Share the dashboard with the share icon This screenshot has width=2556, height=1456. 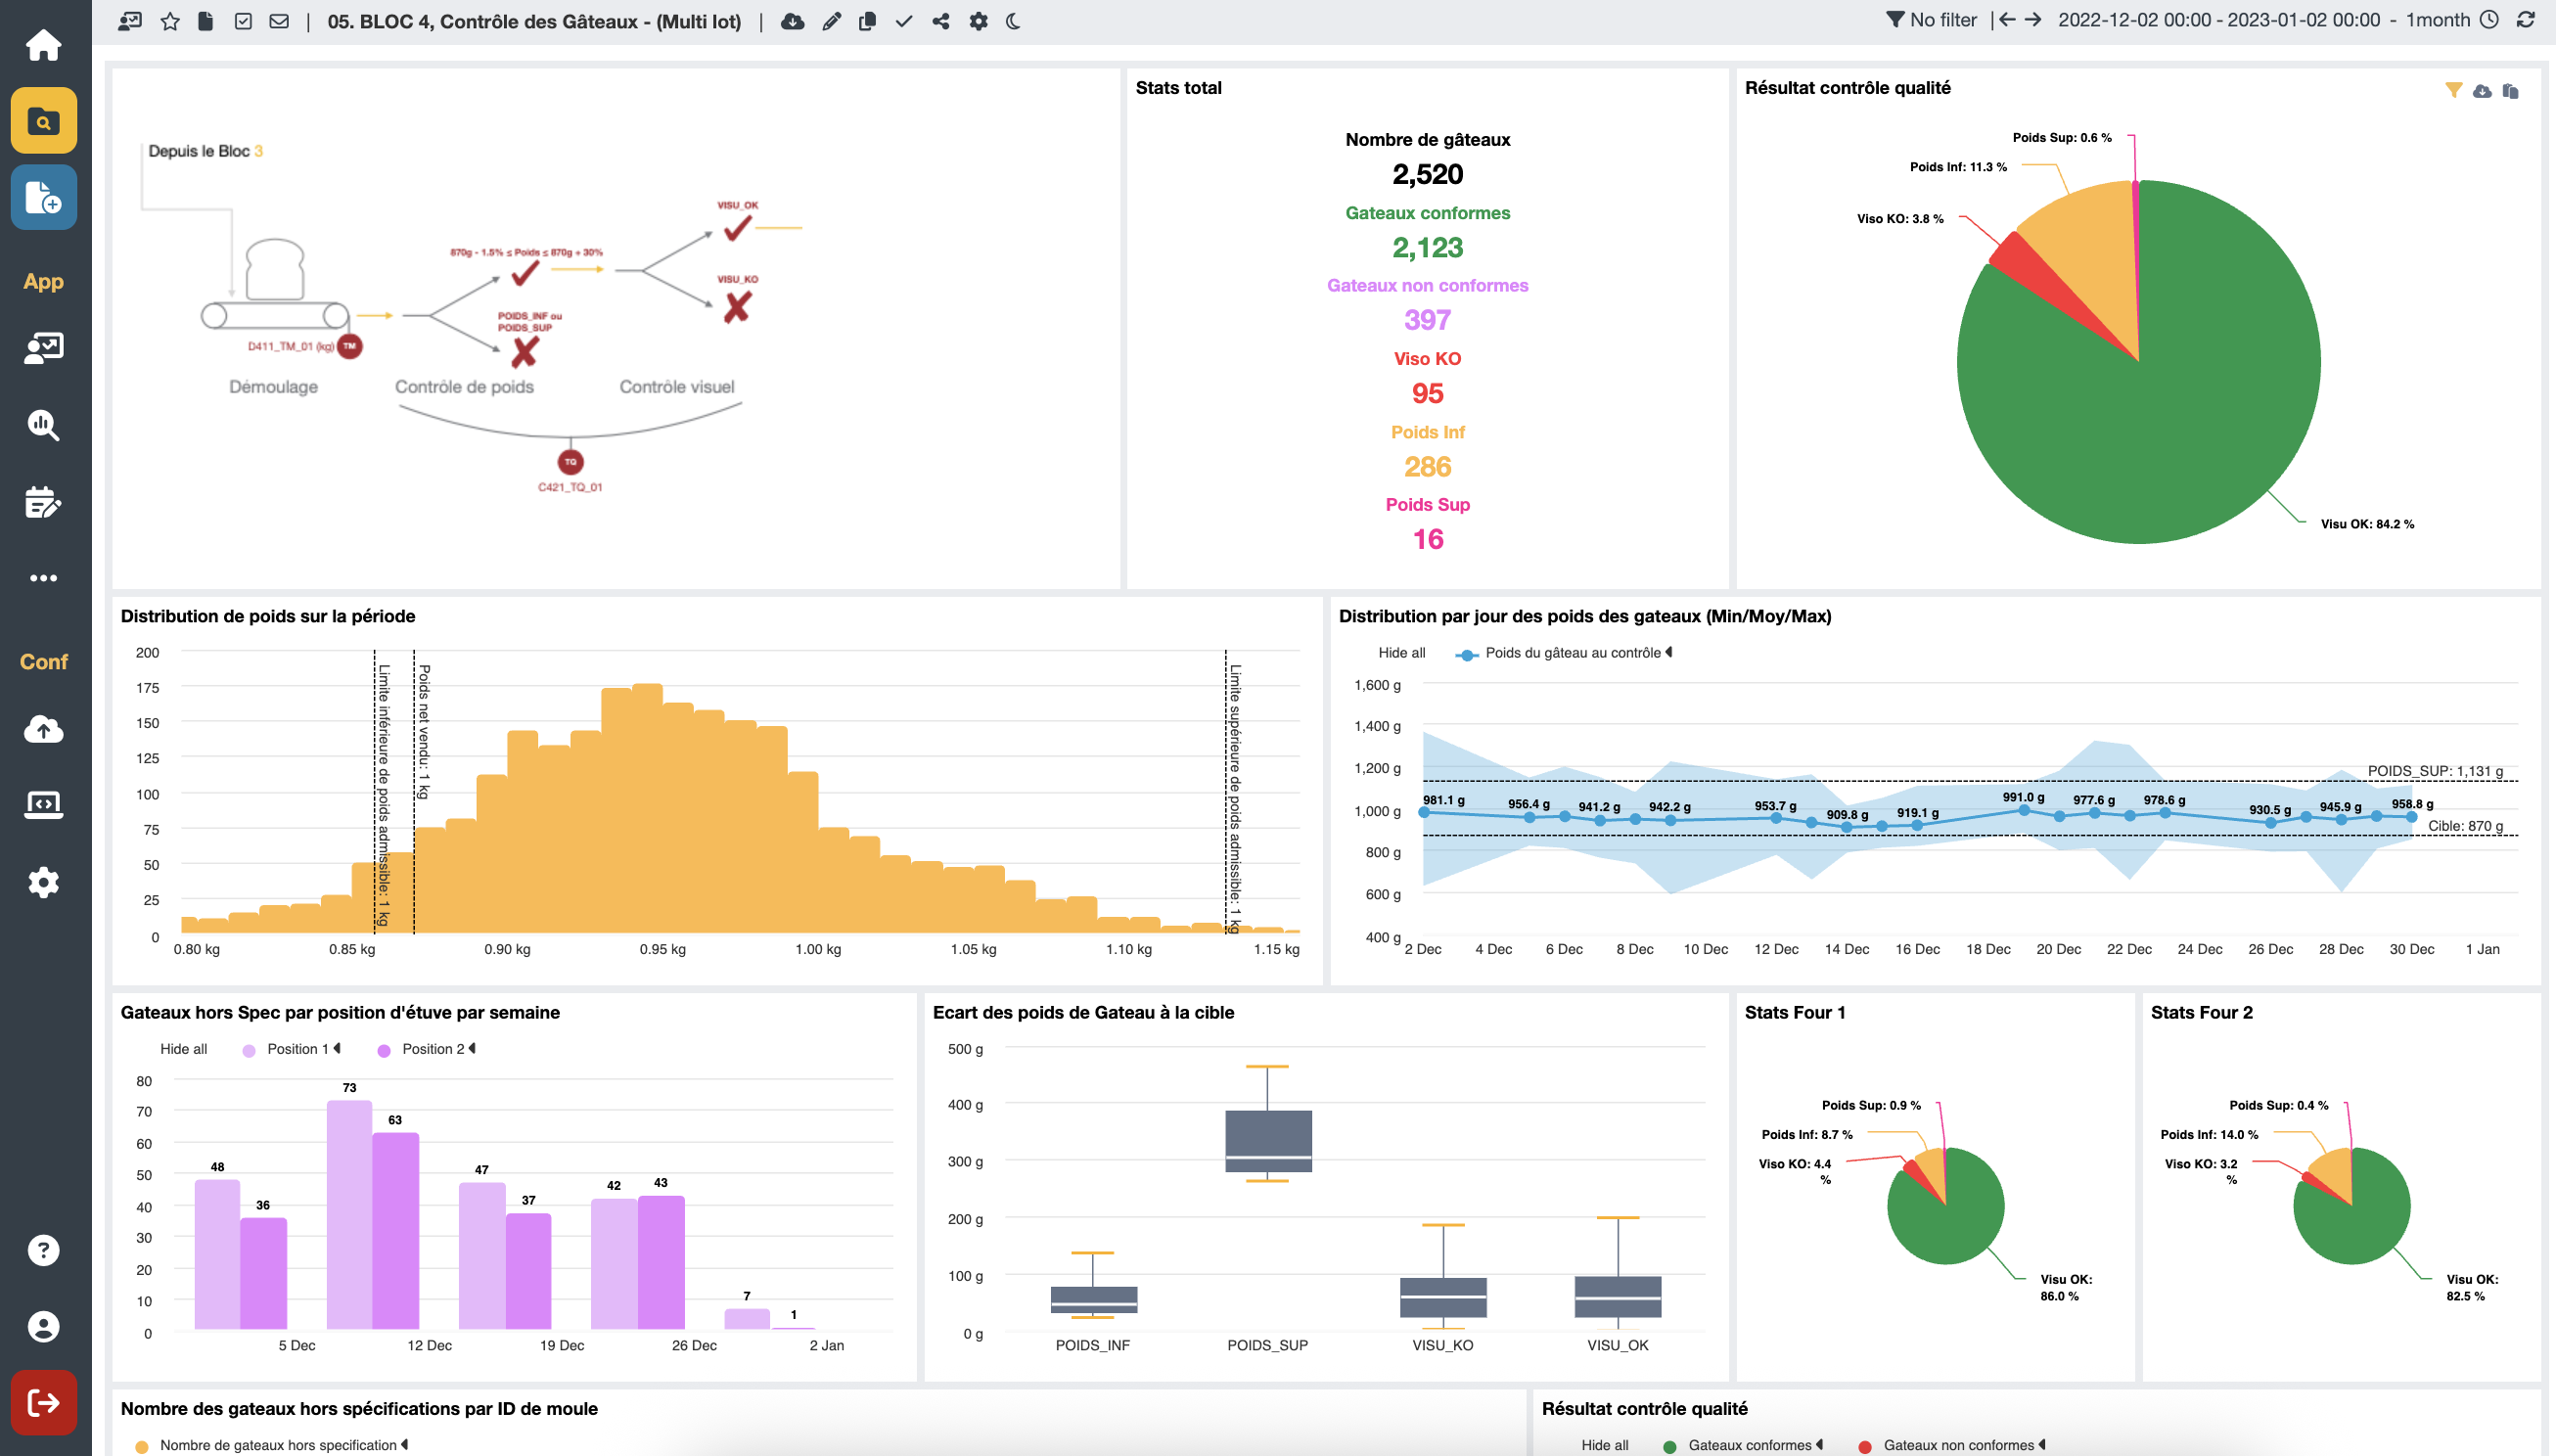940,21
